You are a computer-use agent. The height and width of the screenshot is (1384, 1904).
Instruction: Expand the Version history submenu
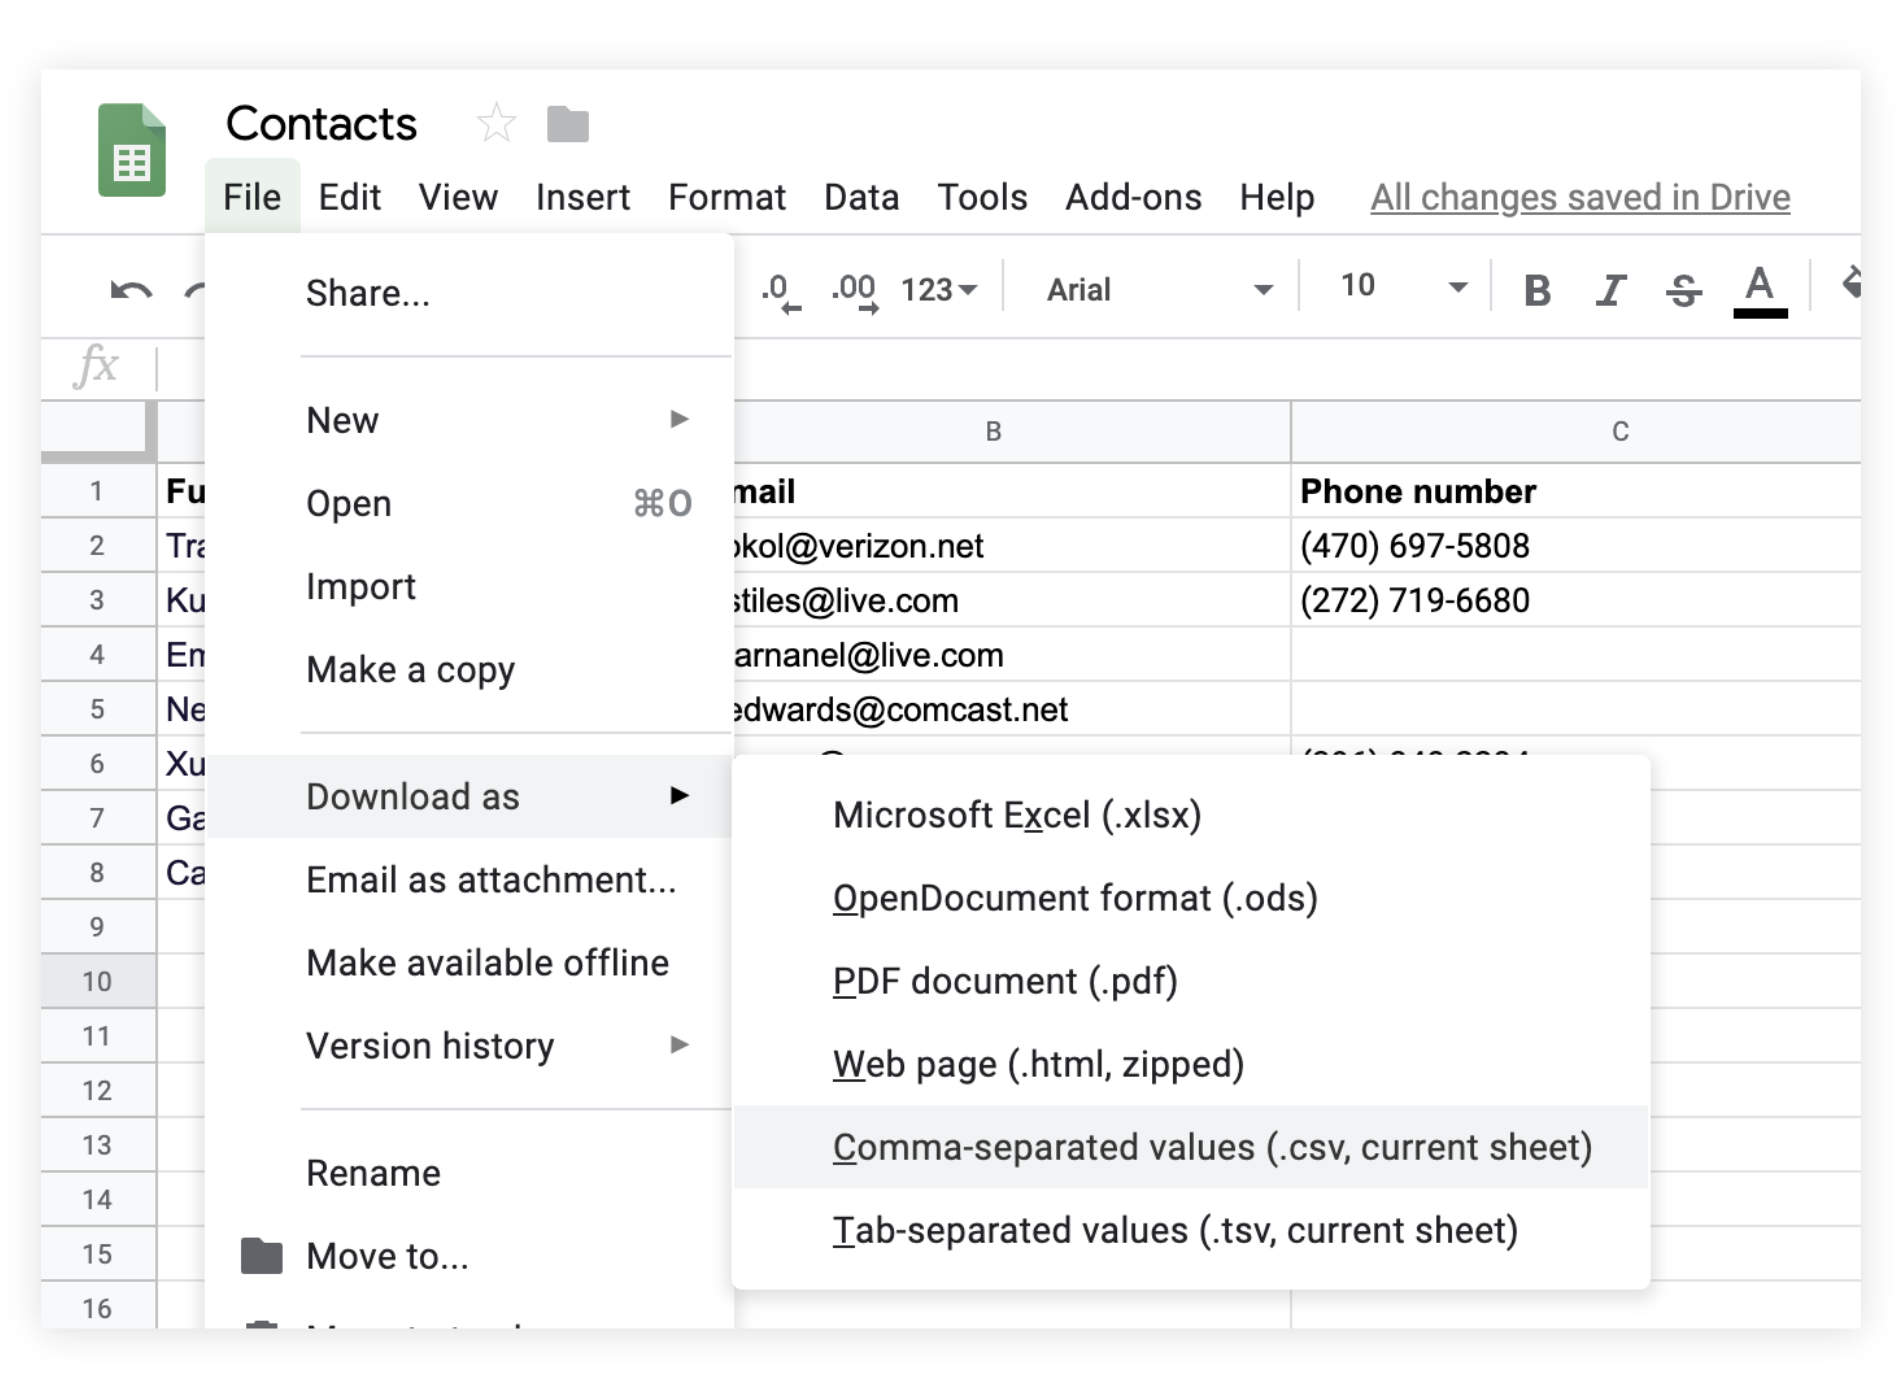469,1045
